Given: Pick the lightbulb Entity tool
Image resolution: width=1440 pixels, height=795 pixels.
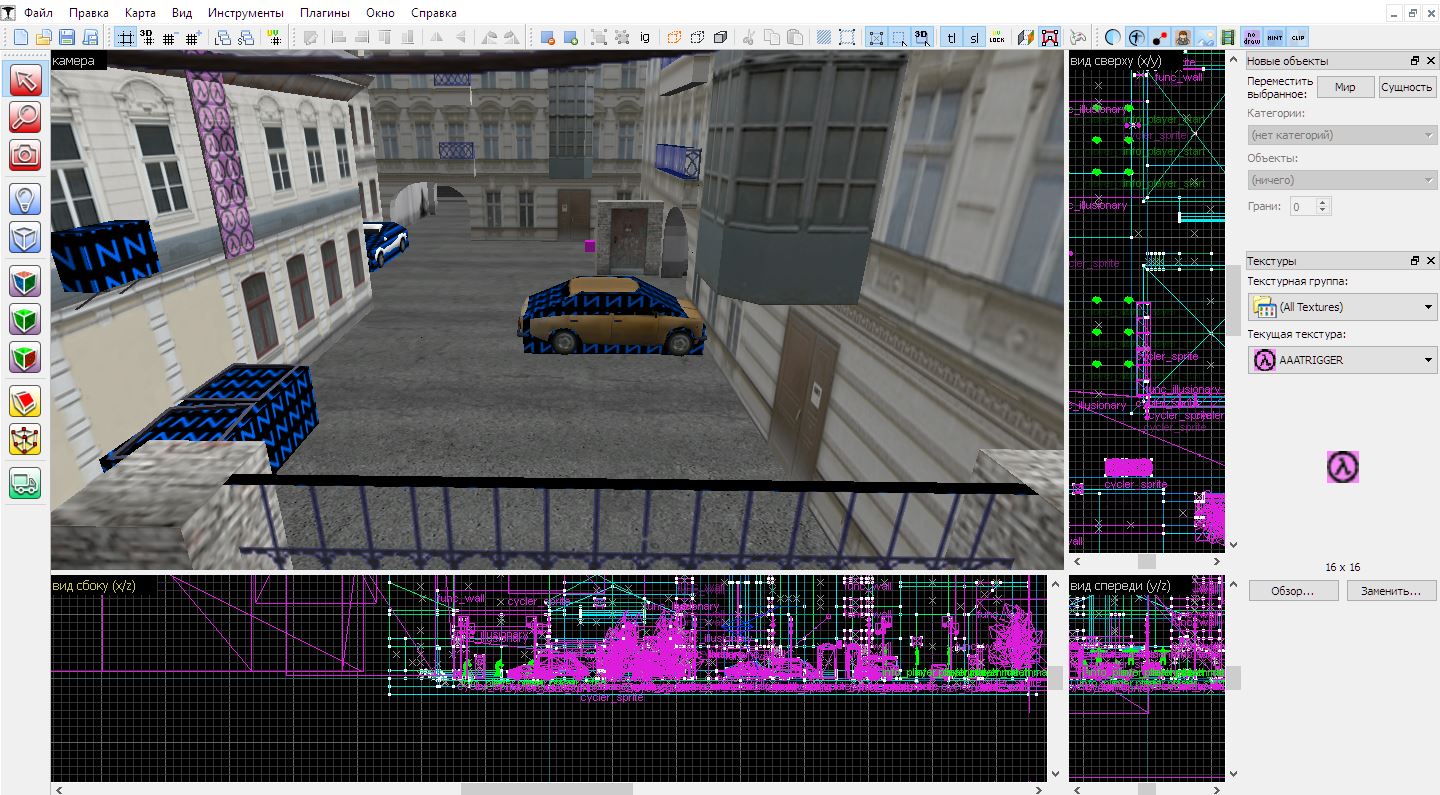Looking at the screenshot, I should (x=25, y=199).
